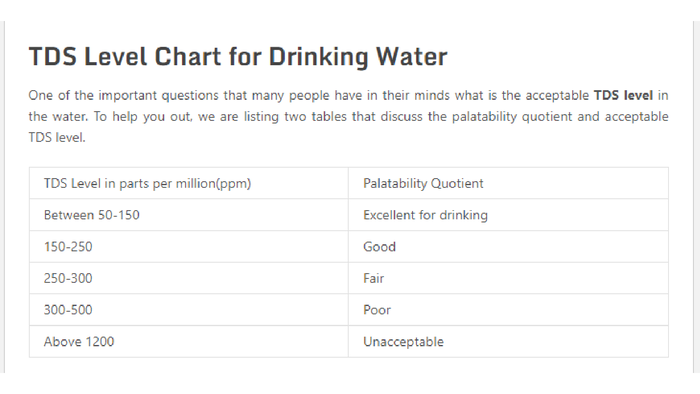
Task: Select the '300-500' table cell
Action: point(189,310)
